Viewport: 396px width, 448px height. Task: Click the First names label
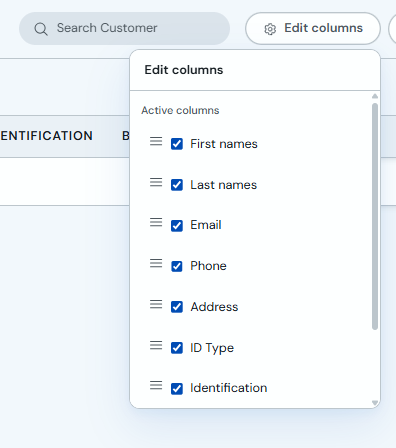point(224,144)
